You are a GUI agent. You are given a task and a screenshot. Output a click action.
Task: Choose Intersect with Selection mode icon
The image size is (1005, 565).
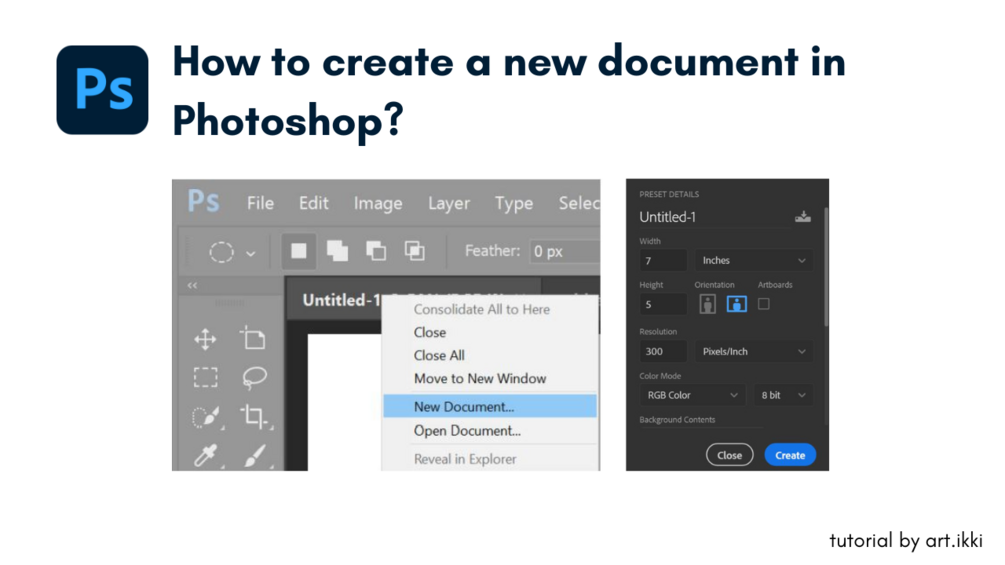coord(415,251)
